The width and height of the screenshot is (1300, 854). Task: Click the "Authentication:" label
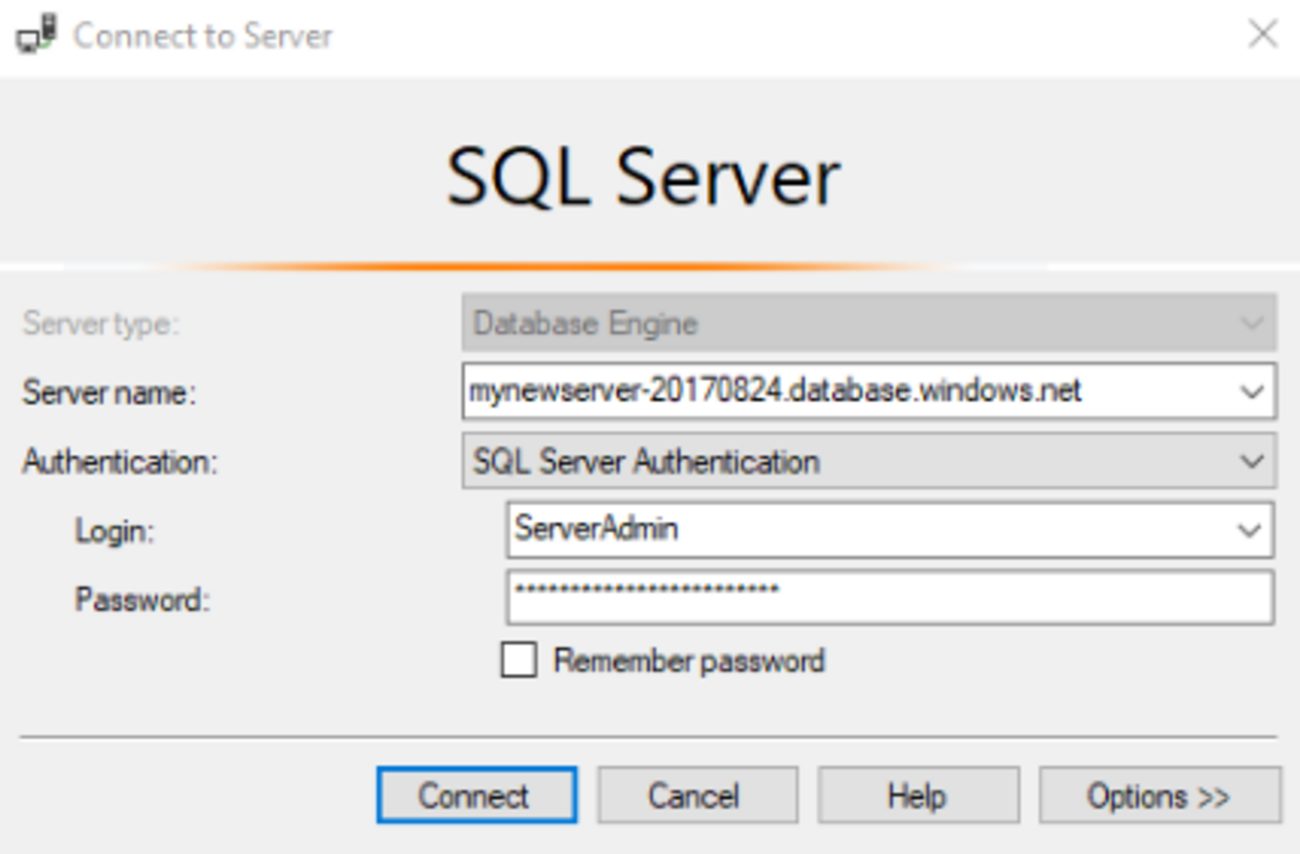pos(120,462)
